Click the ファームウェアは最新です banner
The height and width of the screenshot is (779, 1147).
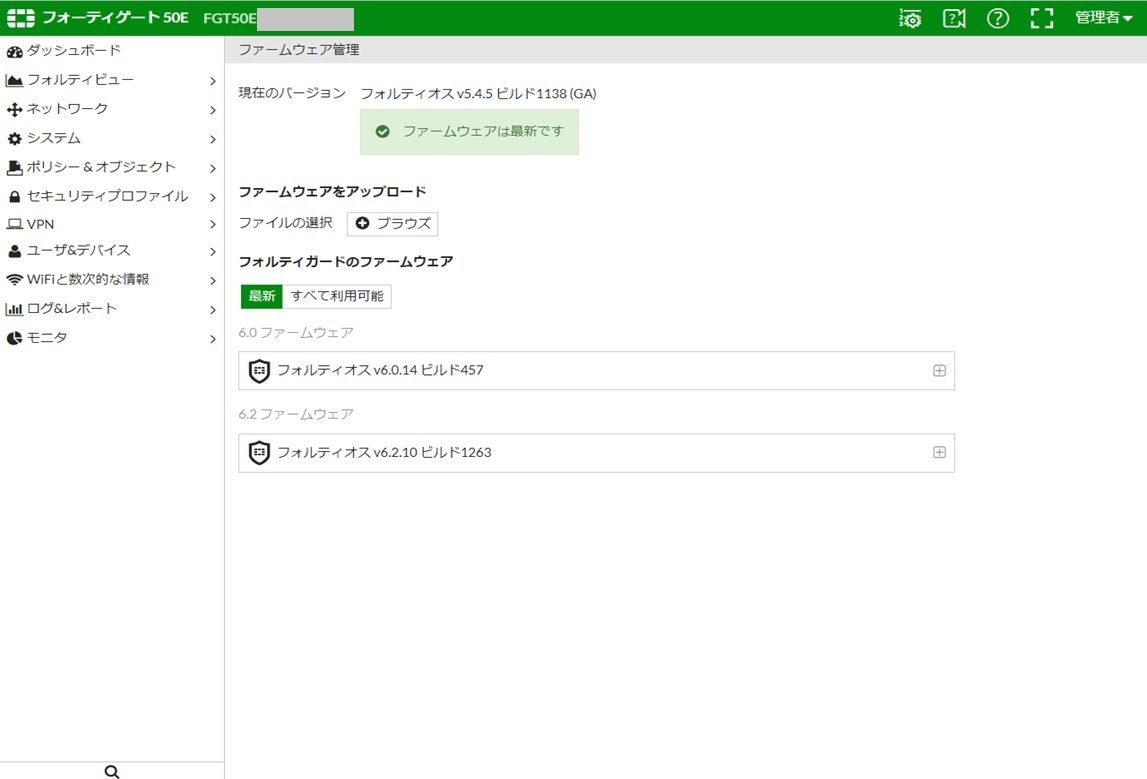click(x=469, y=132)
